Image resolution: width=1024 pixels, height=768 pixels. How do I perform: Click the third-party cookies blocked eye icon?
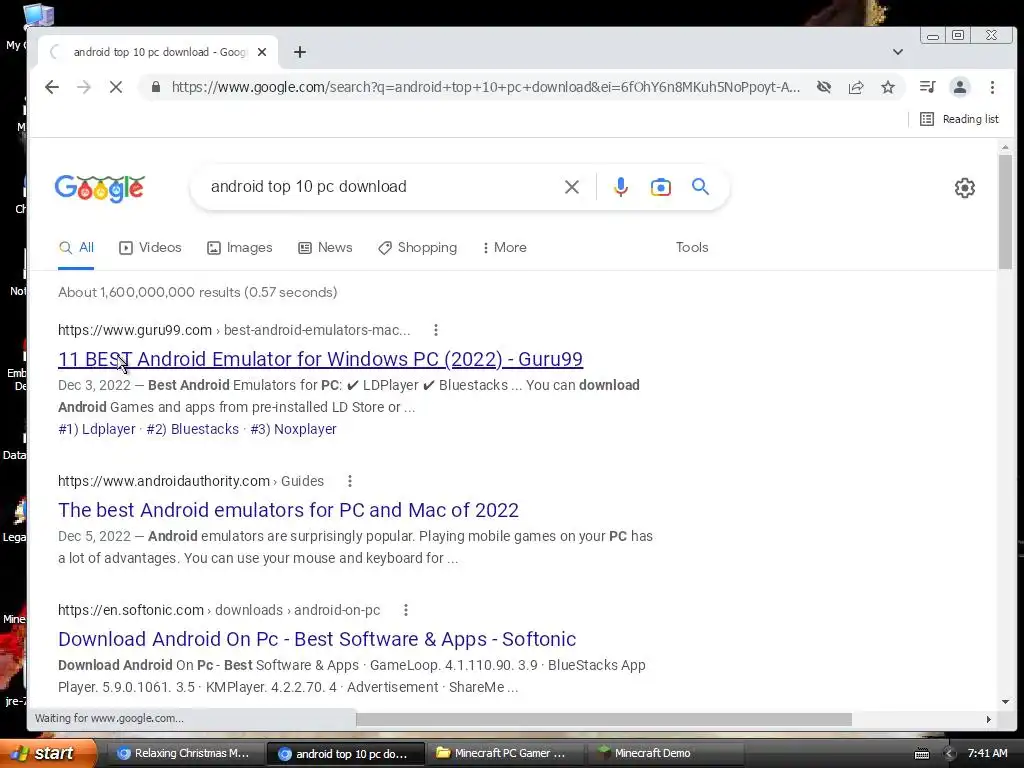click(824, 87)
